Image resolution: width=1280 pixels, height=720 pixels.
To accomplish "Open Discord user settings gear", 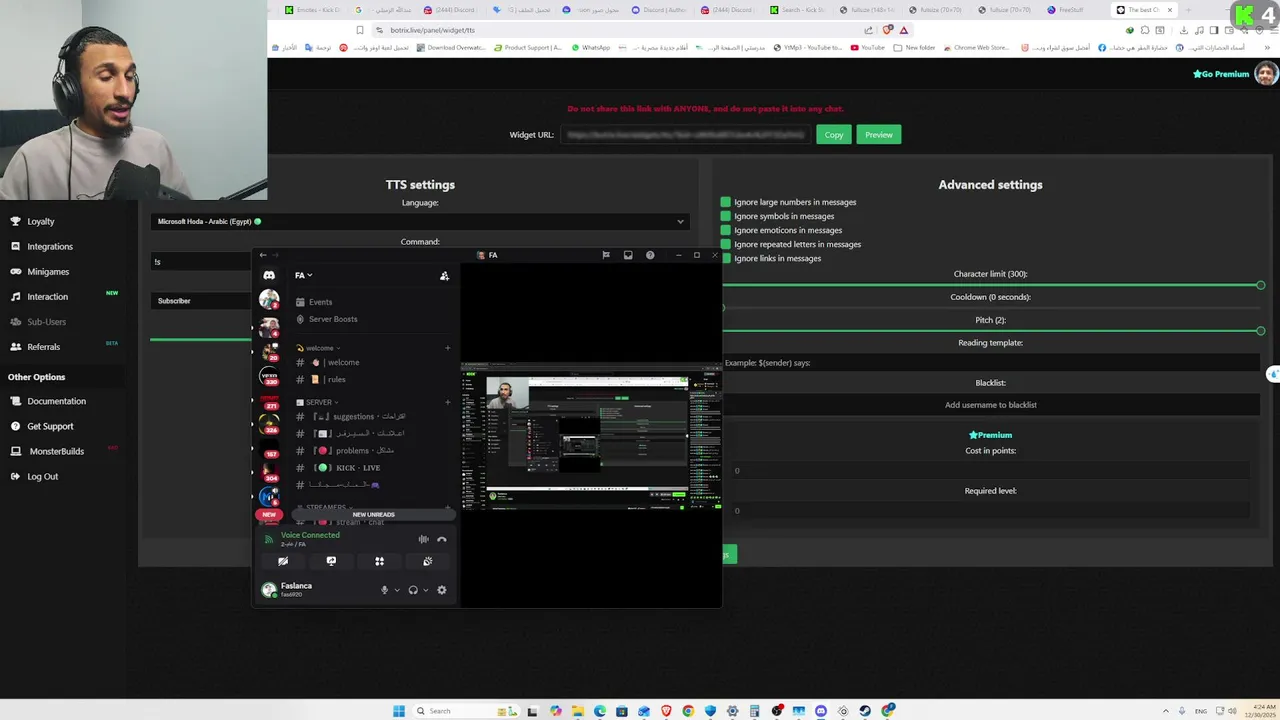I will [442, 590].
